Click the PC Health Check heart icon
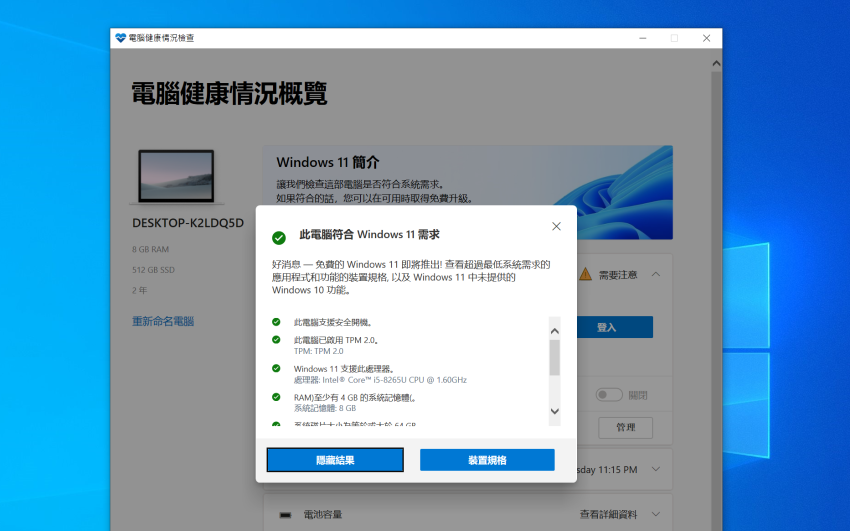 click(120, 37)
